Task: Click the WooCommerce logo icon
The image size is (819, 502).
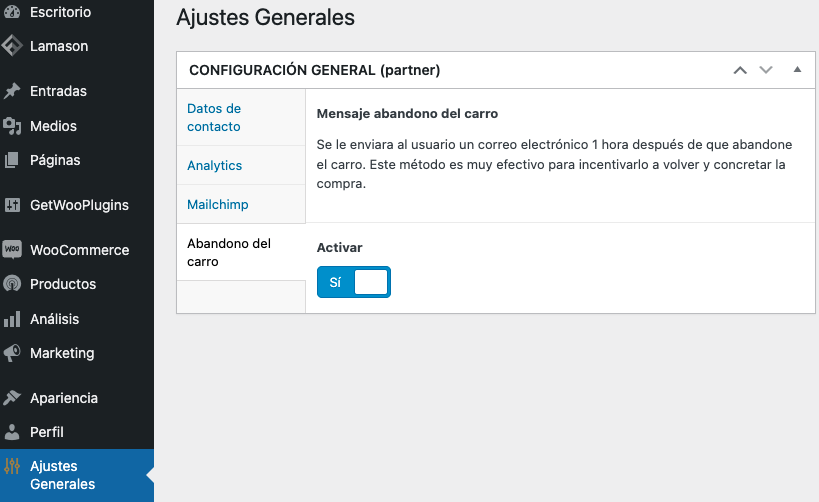Action: click(12, 250)
